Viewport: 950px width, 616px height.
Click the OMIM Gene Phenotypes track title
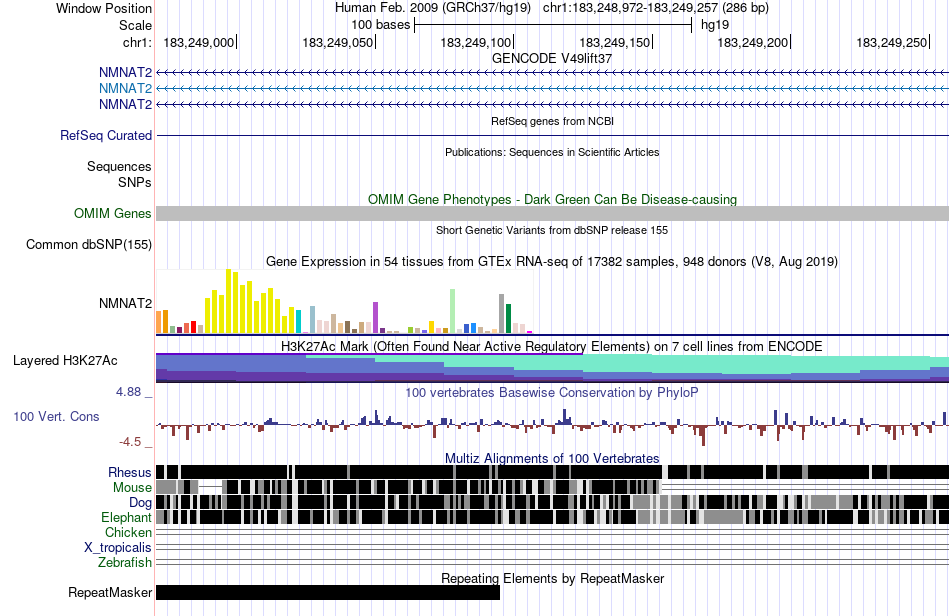point(552,199)
